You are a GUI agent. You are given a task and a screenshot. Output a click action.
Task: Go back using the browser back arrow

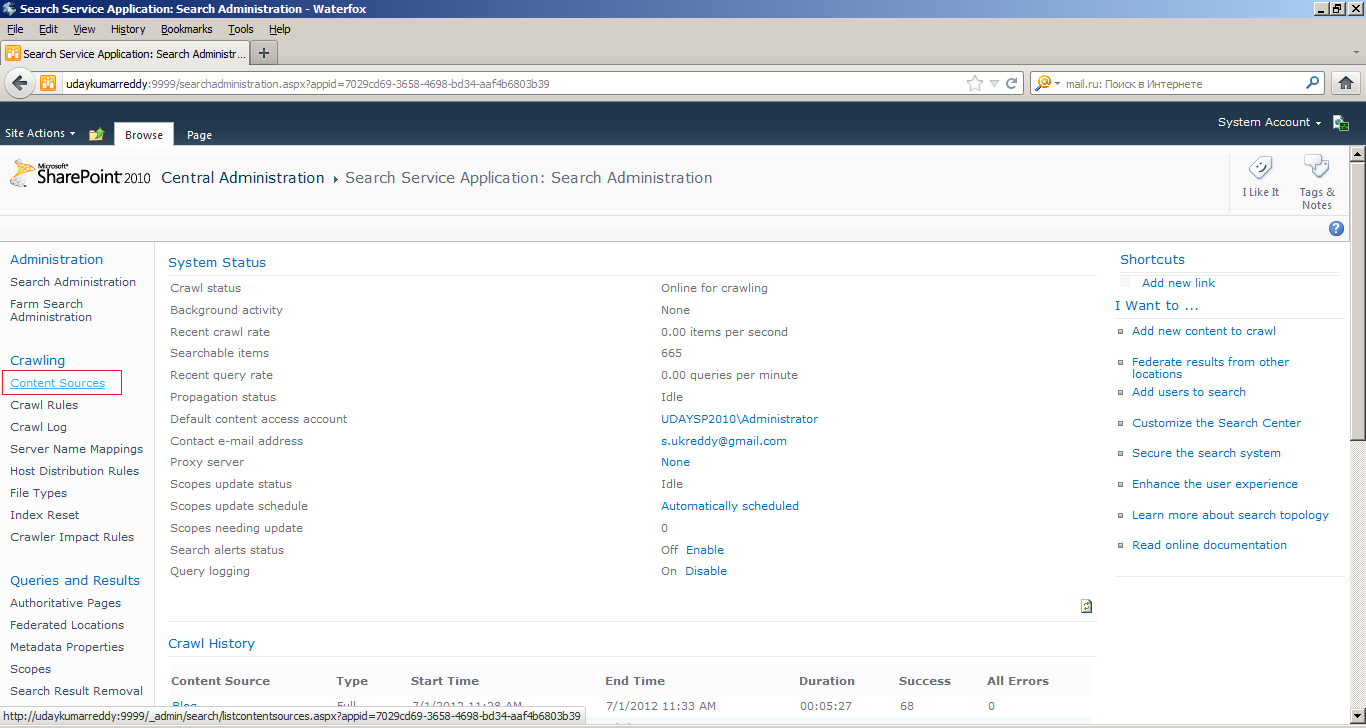click(x=19, y=83)
